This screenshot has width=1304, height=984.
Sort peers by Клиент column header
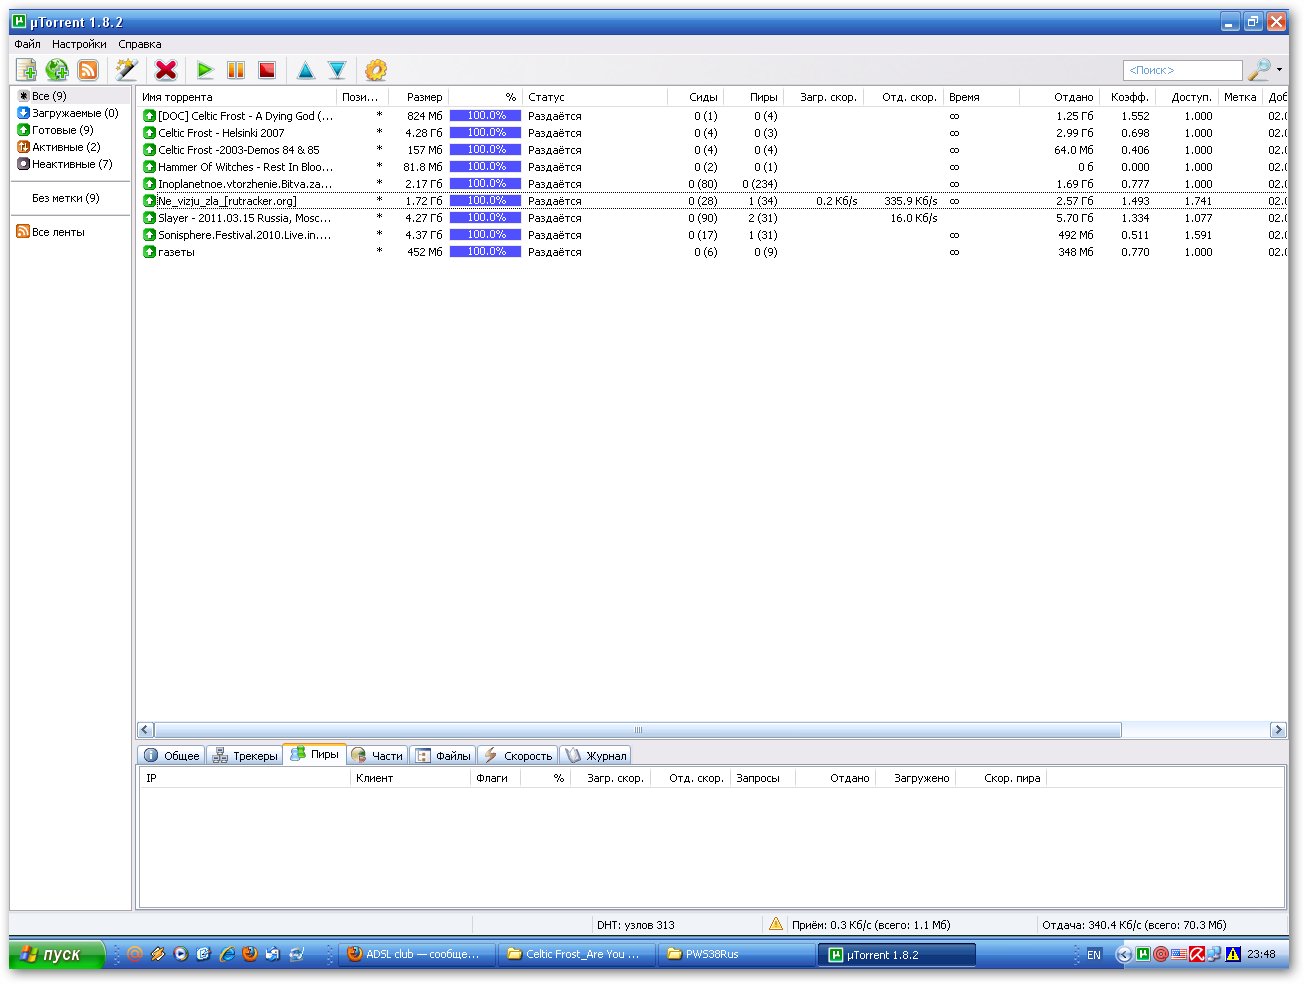(x=410, y=778)
